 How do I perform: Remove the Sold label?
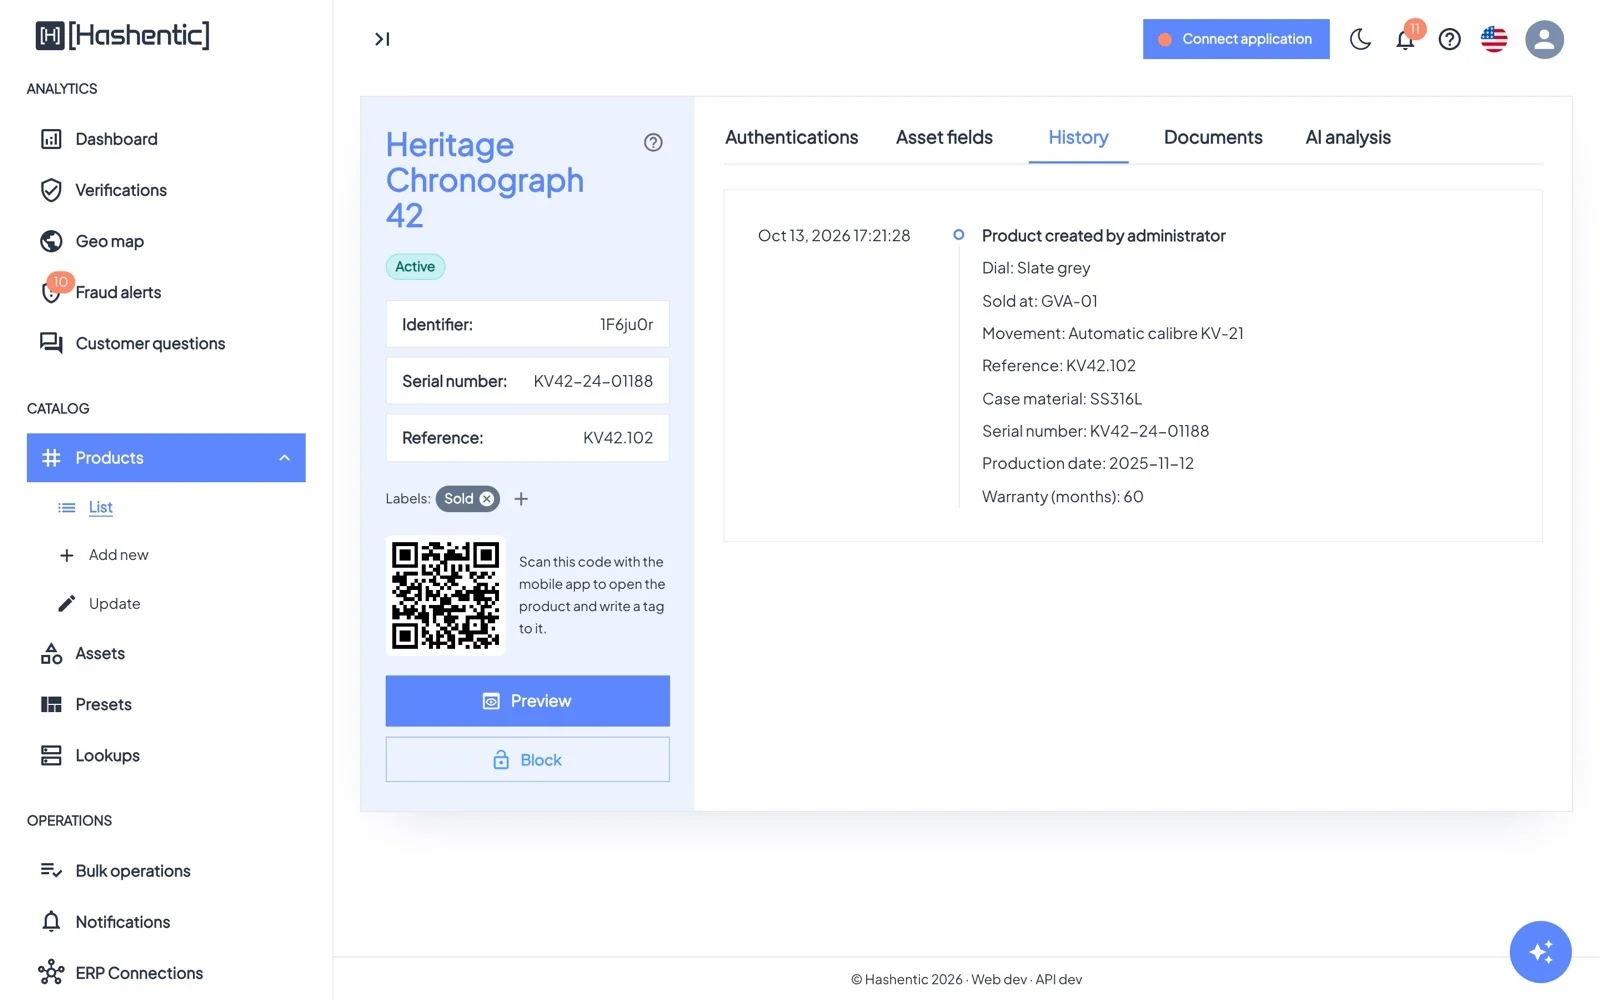coord(486,499)
